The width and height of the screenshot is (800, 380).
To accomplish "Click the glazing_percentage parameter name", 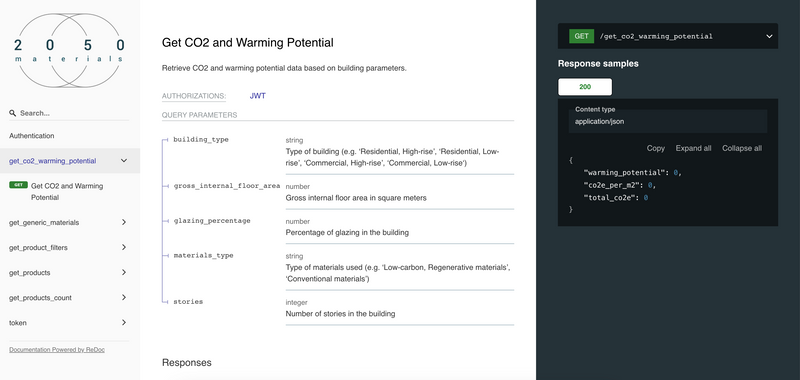I will click(212, 220).
